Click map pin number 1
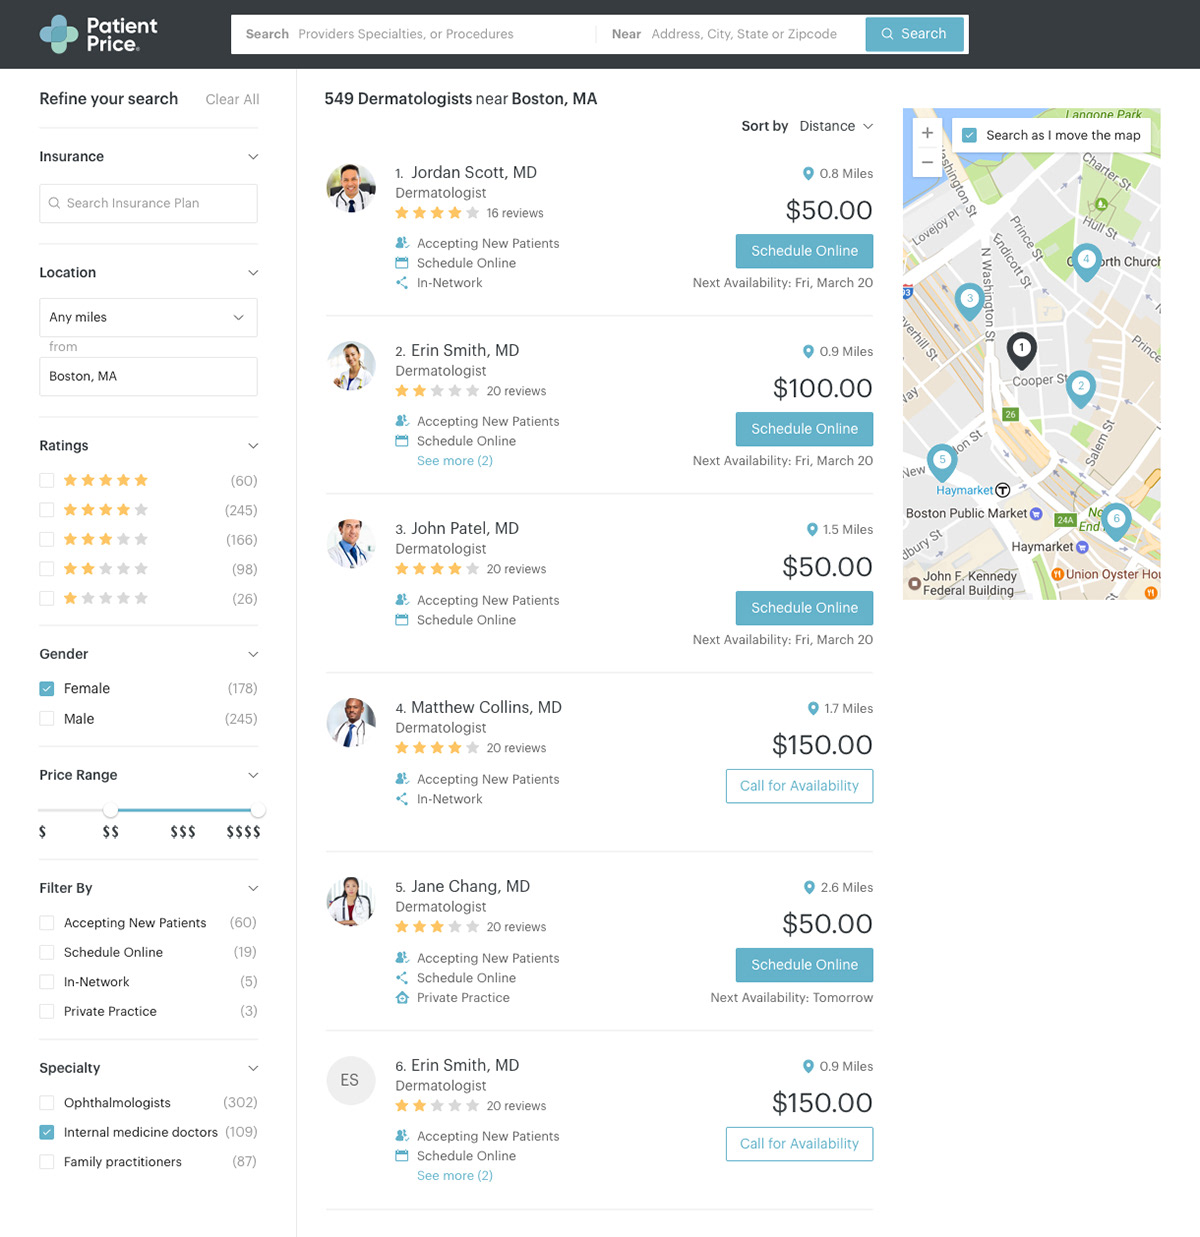Image resolution: width=1200 pixels, height=1237 pixels. (x=1021, y=350)
